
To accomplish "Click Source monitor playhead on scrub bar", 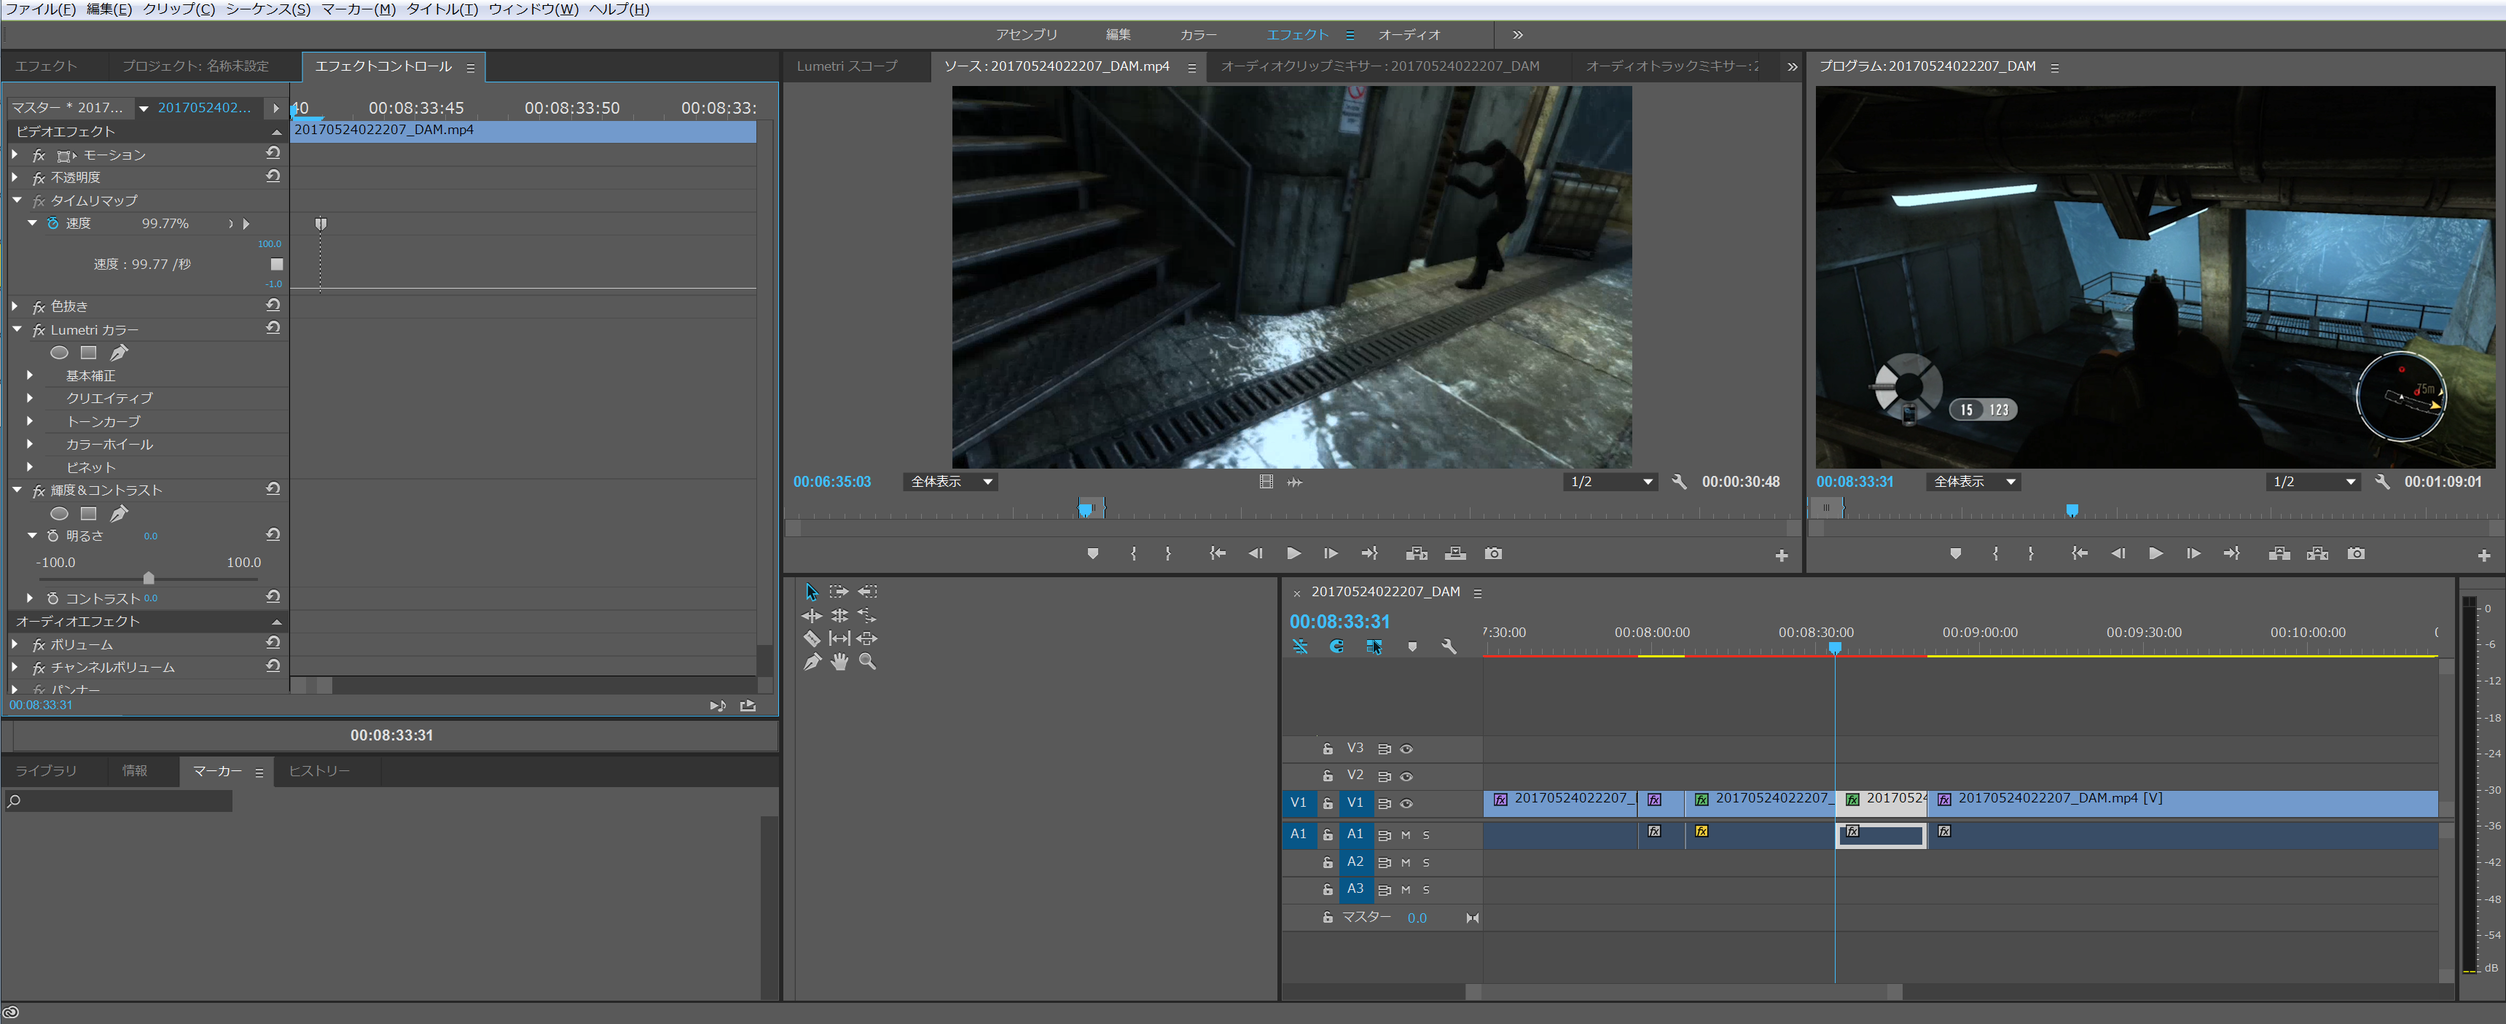I will point(1085,510).
